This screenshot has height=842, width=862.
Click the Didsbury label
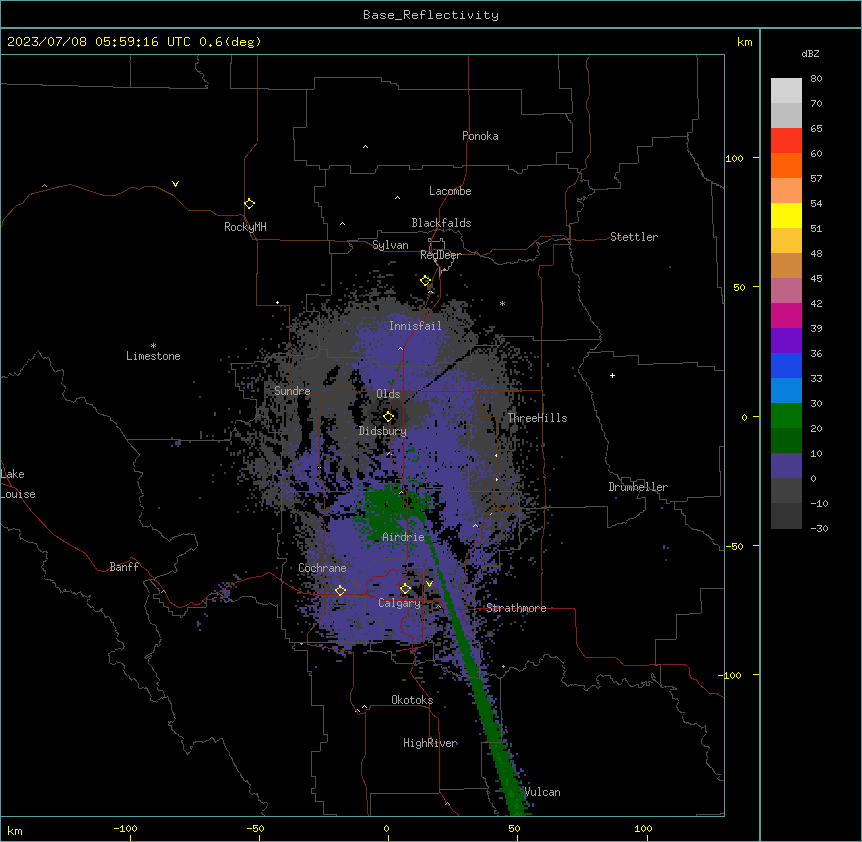coord(383,431)
